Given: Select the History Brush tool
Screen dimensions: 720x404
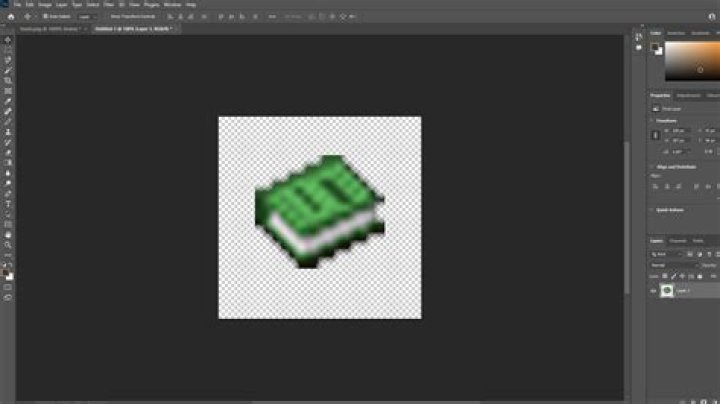Looking at the screenshot, I should 8,142.
